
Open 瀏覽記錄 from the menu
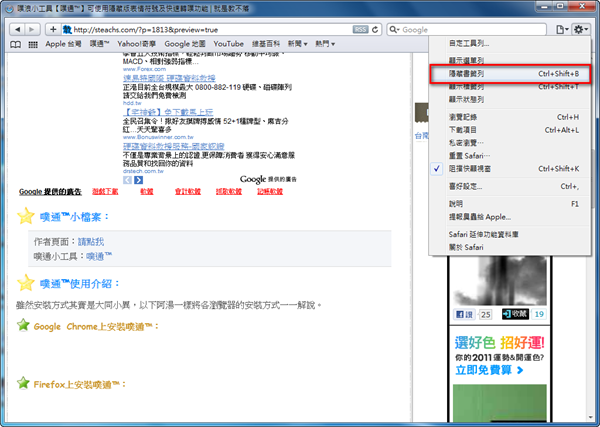[x=510, y=117]
